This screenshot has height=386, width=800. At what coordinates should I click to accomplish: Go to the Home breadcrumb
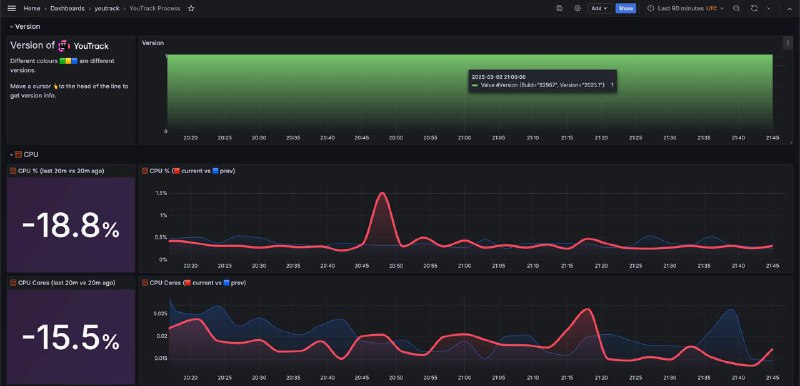point(32,8)
